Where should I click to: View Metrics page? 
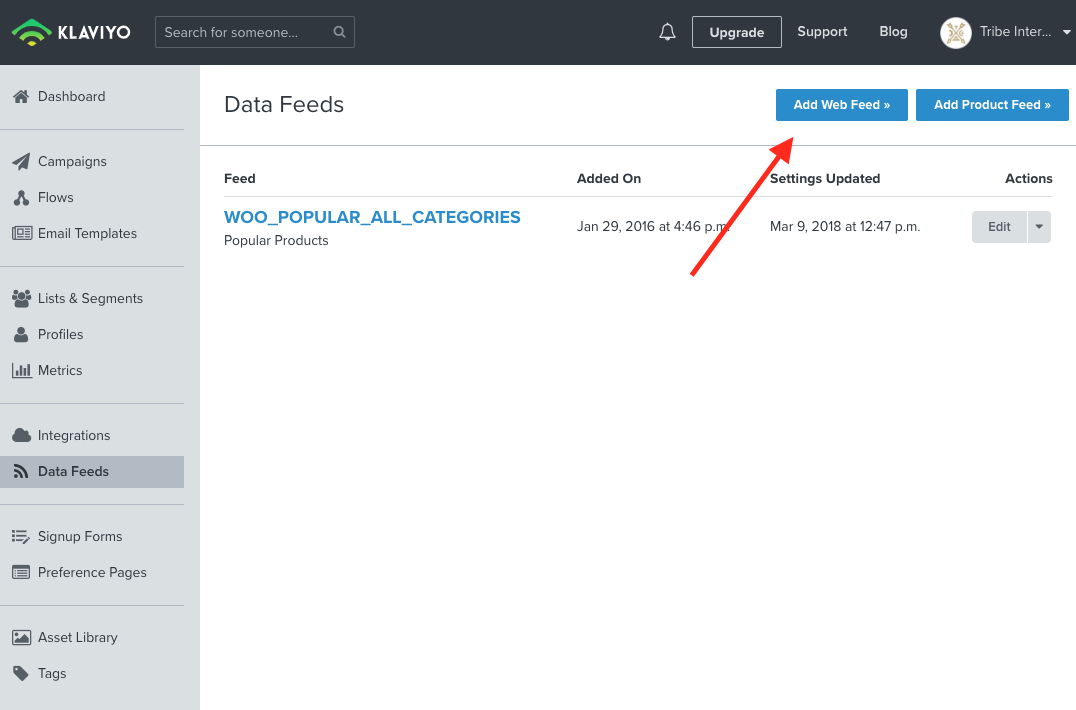60,370
